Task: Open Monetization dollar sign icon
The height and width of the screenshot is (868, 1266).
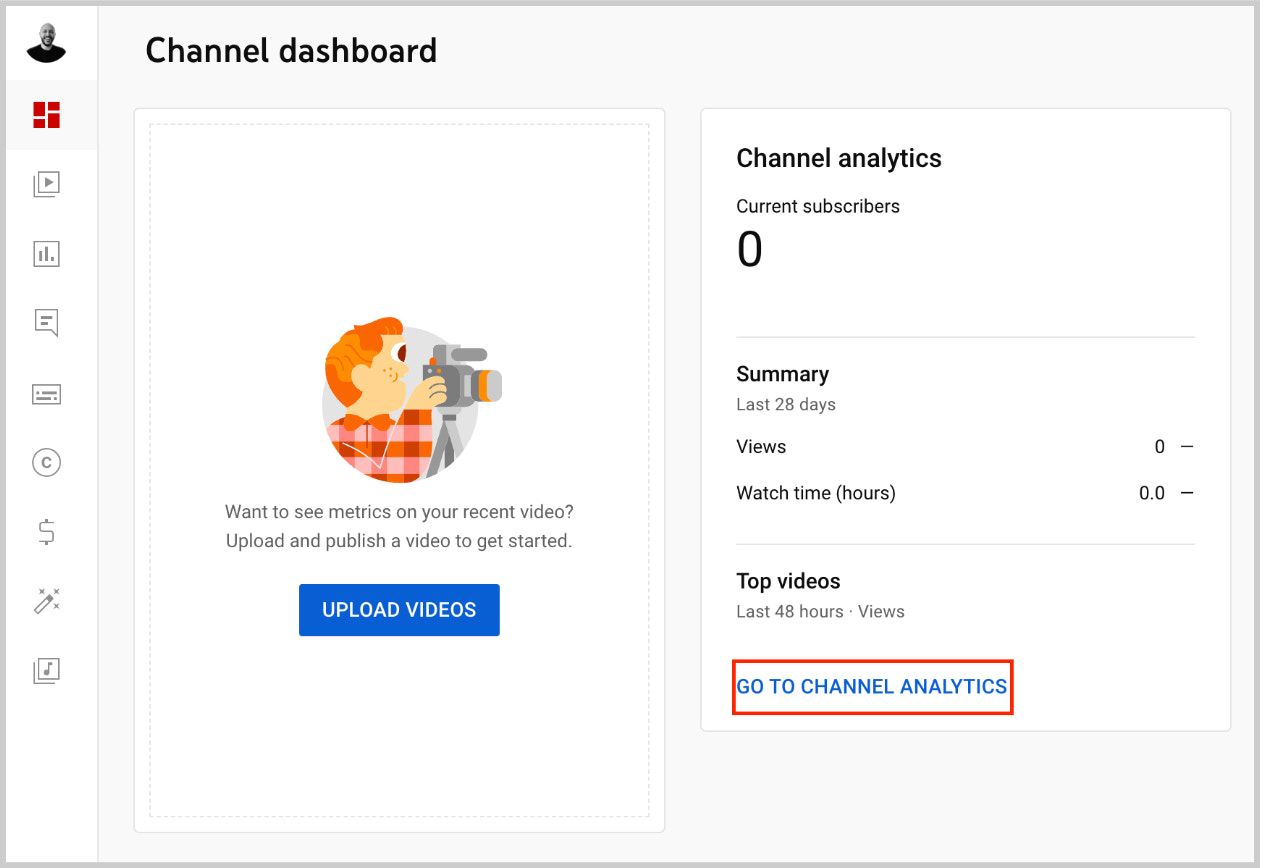Action: coord(47,532)
